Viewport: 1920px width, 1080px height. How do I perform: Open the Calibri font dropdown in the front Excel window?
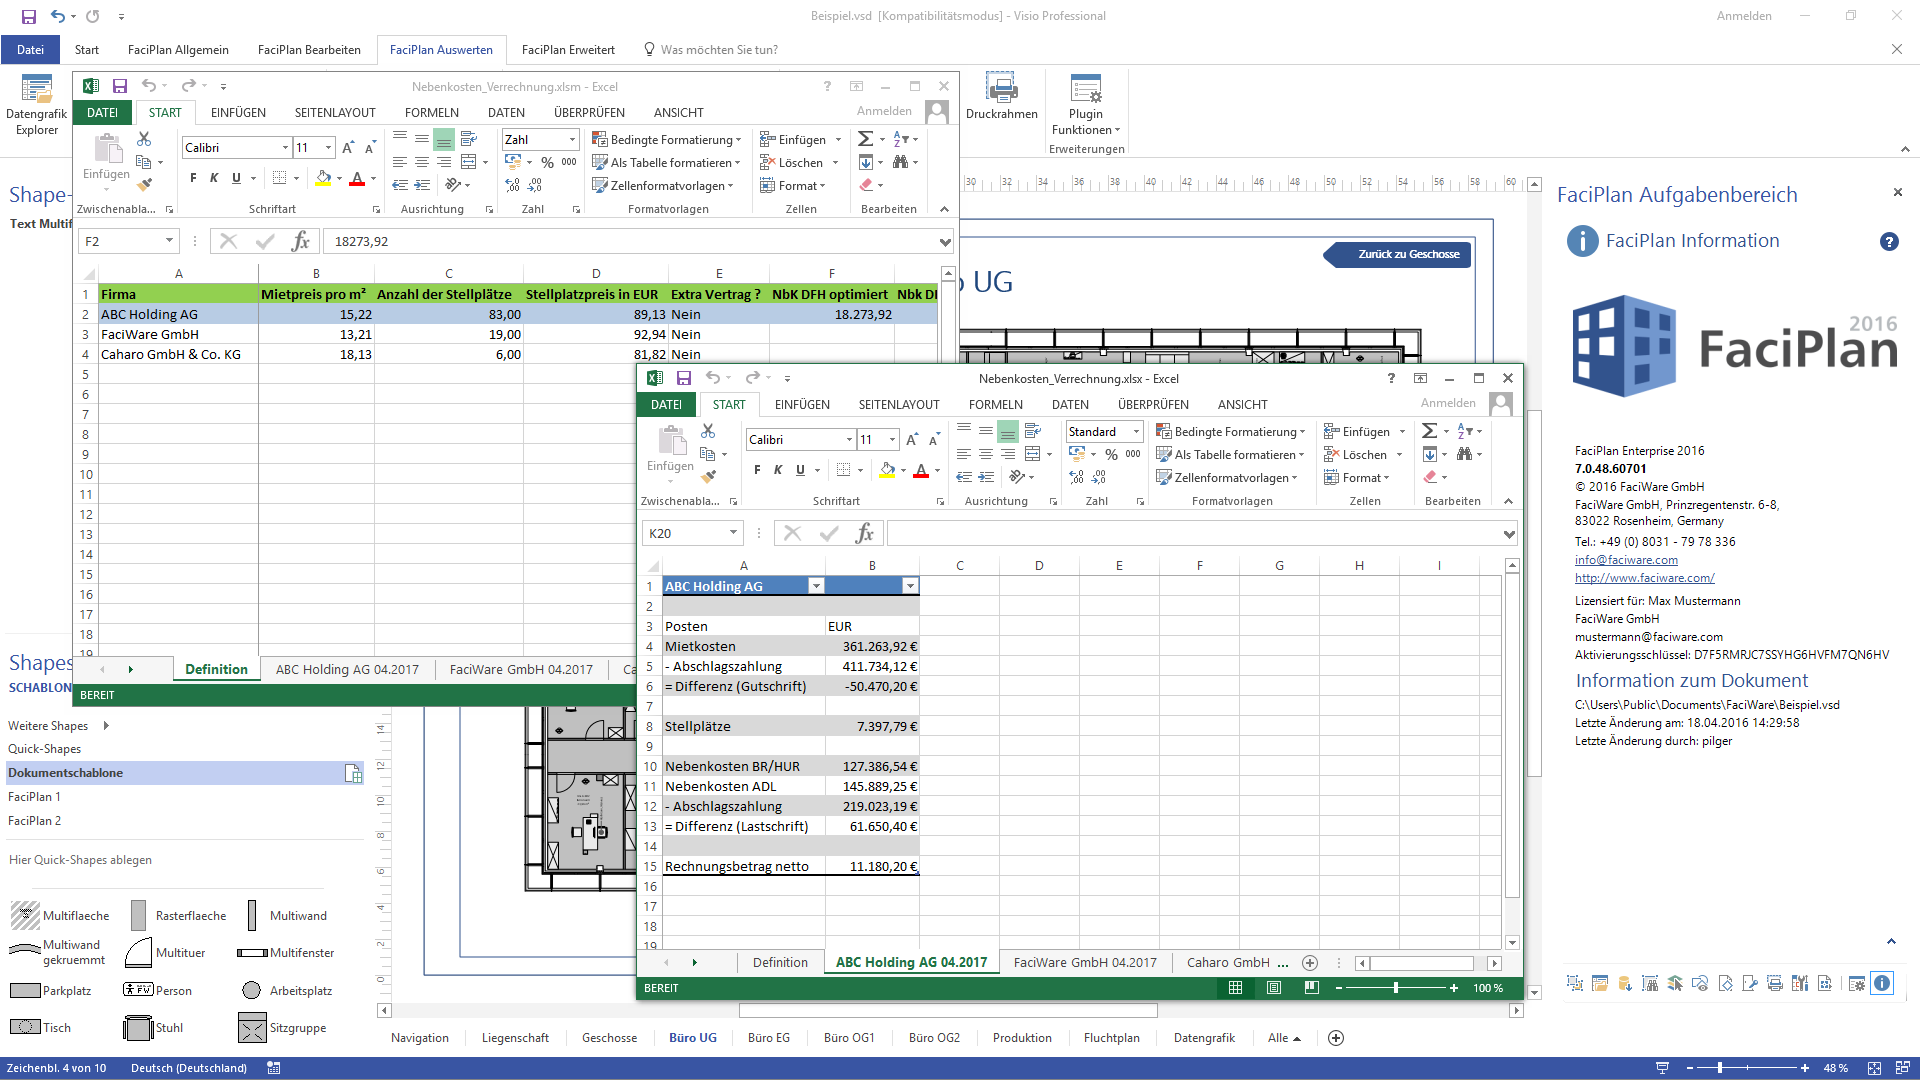pos(849,440)
